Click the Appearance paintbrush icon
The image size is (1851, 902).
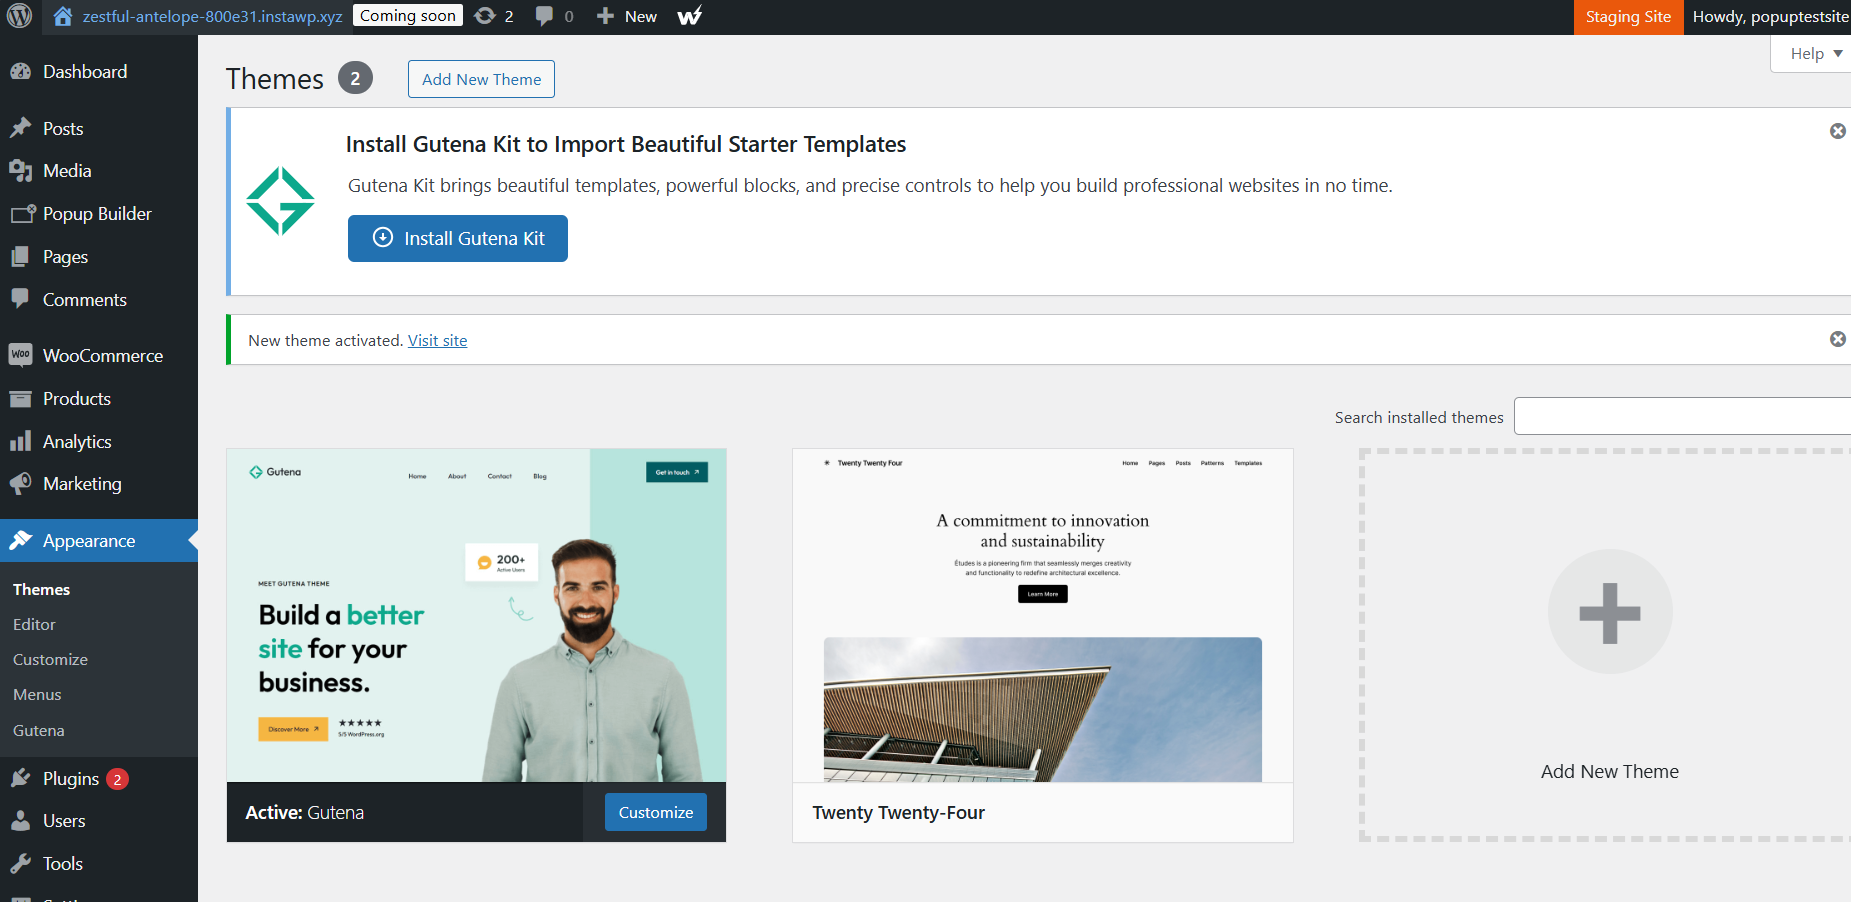click(x=21, y=541)
